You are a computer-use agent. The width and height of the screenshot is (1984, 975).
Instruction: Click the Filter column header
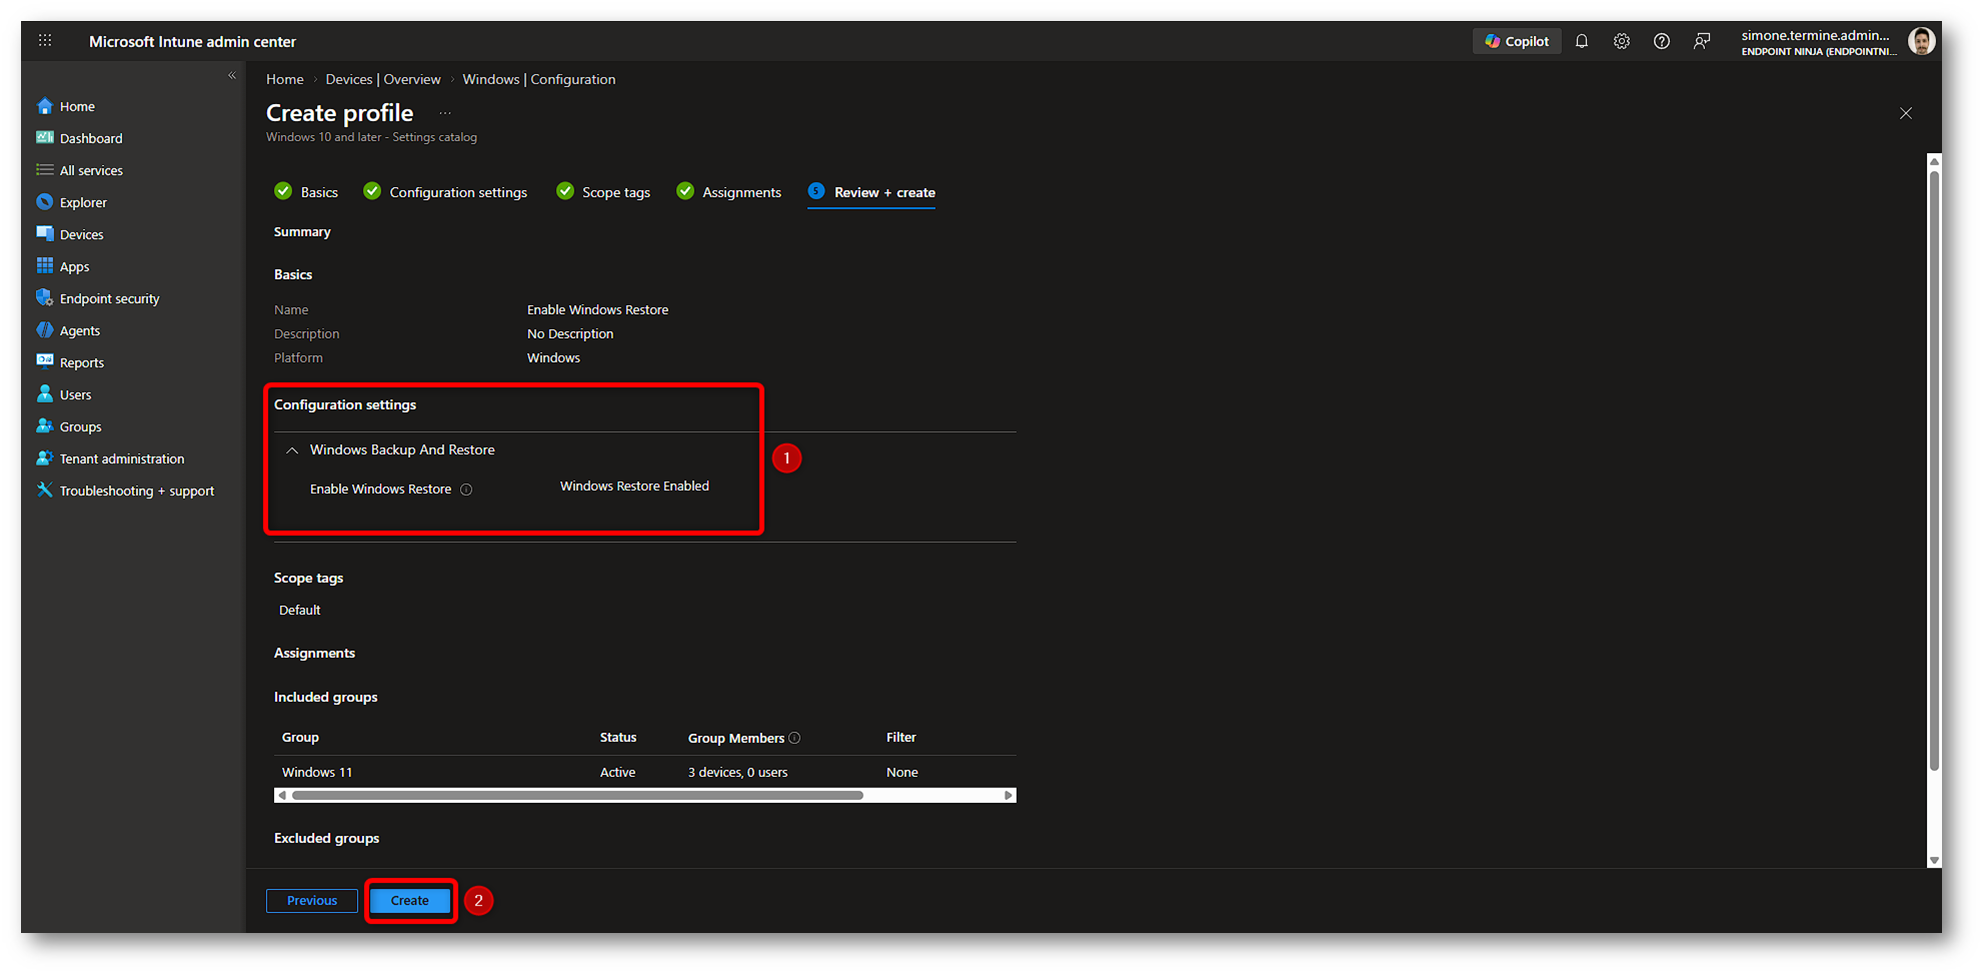pyautogui.click(x=901, y=737)
